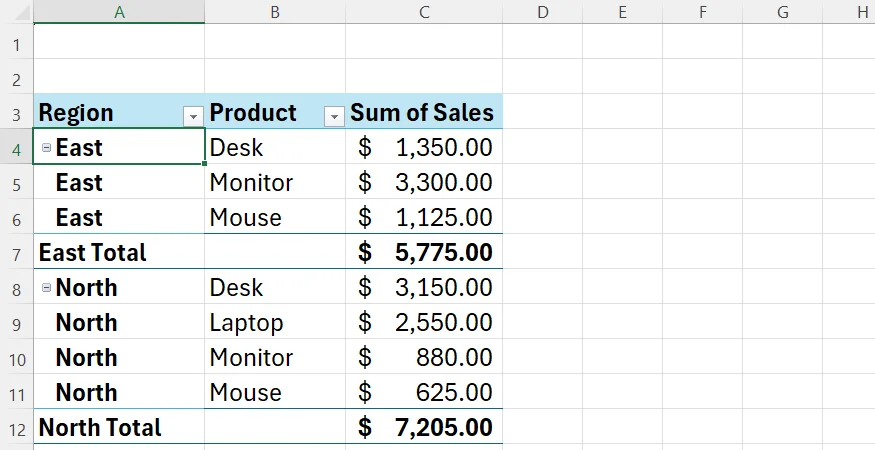875x450 pixels.
Task: Open the Region filter dropdown
Action: click(x=193, y=116)
